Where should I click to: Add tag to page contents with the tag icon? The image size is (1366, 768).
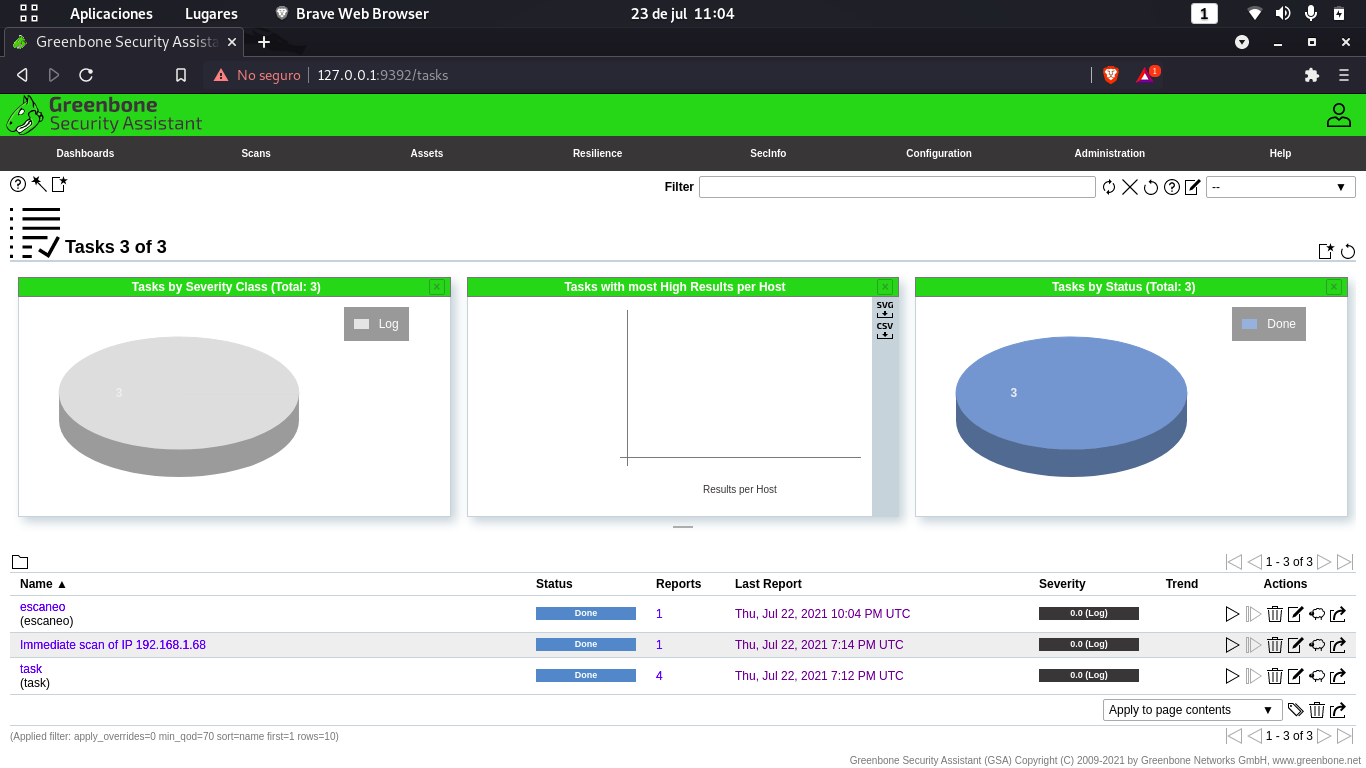point(1296,710)
